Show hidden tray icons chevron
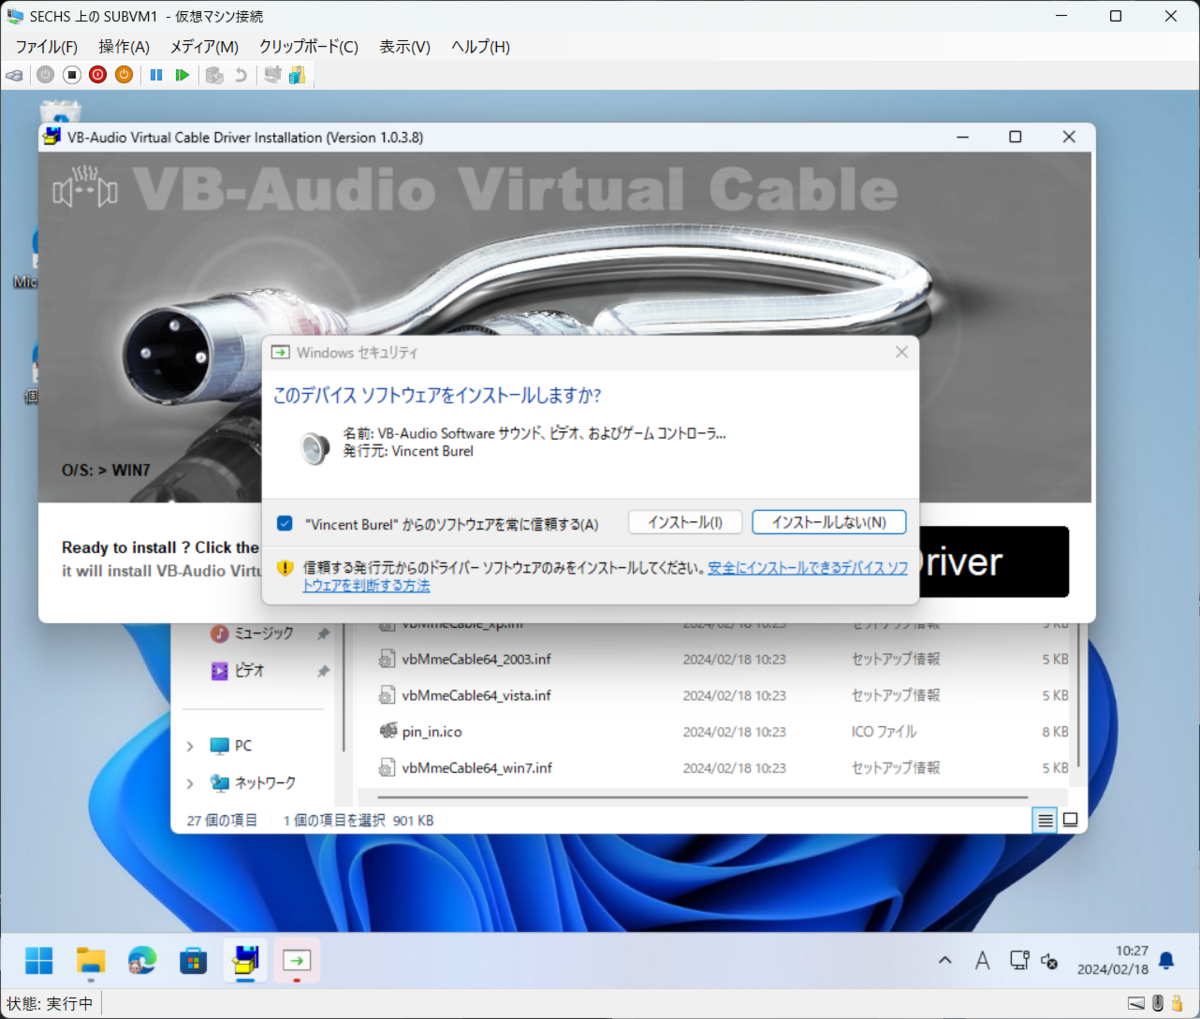 (945, 961)
